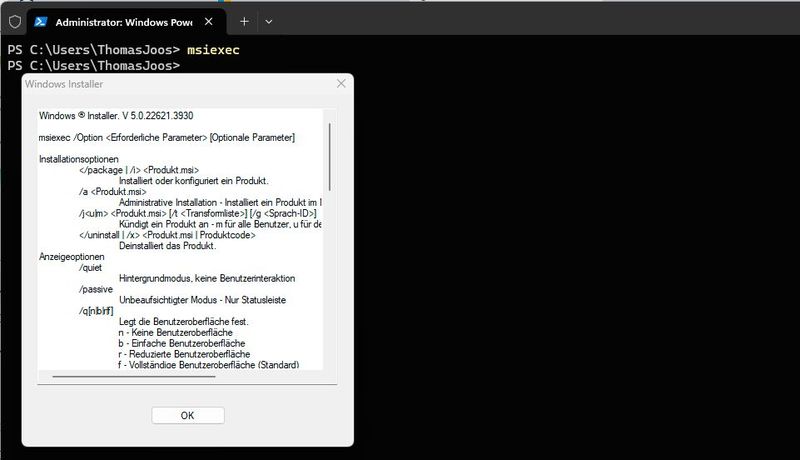
Task: Click the 'msiexec' command in the terminal
Action: (213, 50)
